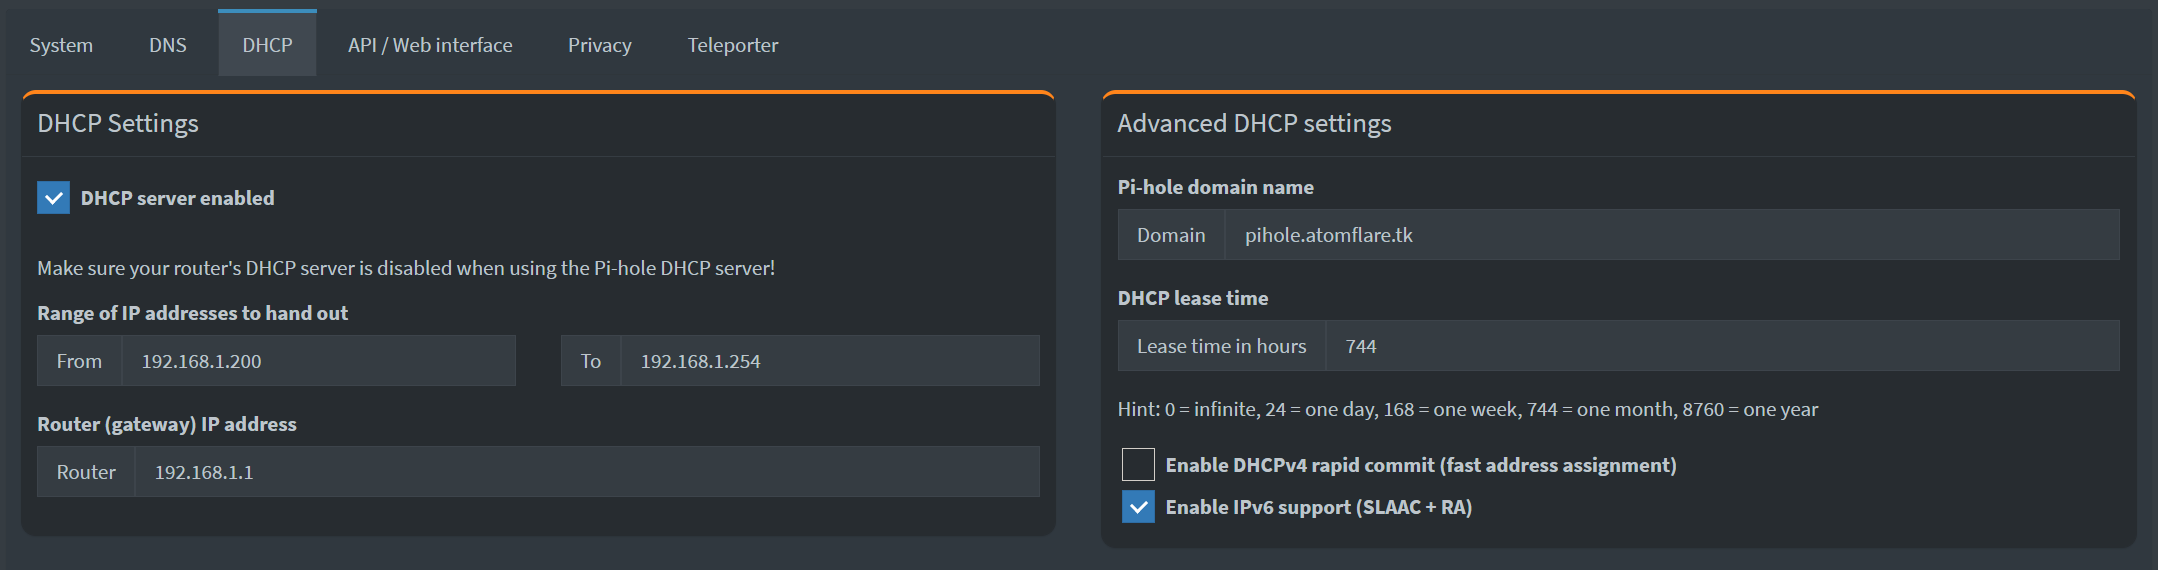Viewport: 2158px width, 570px height.
Task: Click the Enable IPv6 support label text
Action: point(1319,507)
